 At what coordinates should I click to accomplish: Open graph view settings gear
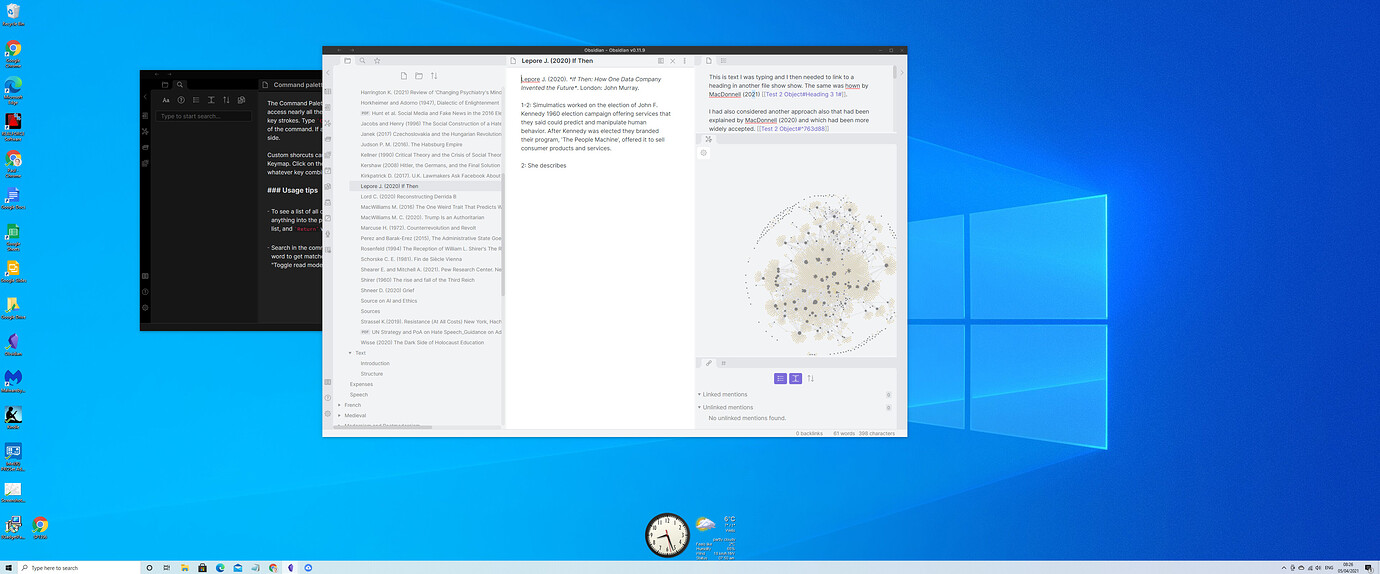click(703, 153)
